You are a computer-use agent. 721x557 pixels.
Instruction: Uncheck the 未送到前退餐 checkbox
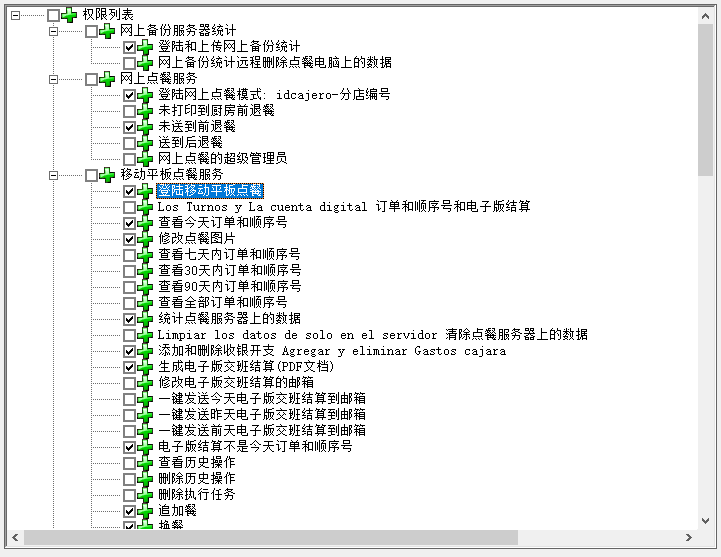click(x=129, y=127)
